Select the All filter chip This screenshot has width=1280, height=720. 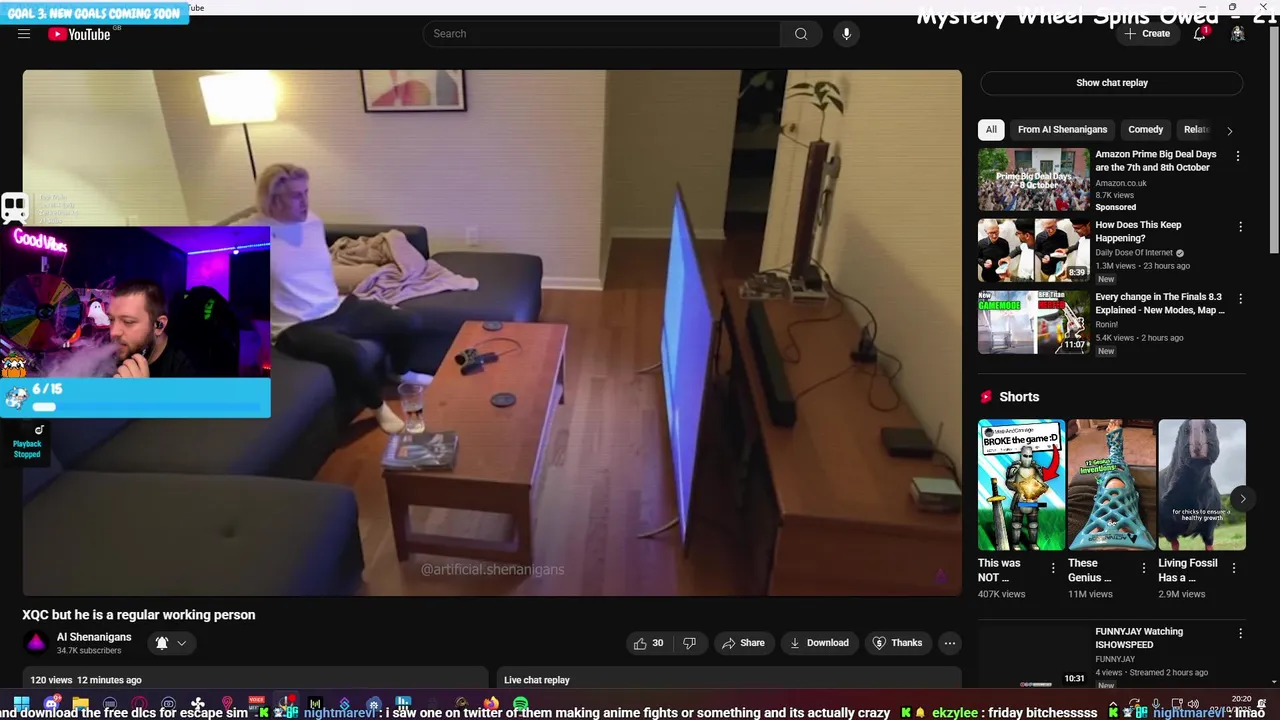point(991,129)
